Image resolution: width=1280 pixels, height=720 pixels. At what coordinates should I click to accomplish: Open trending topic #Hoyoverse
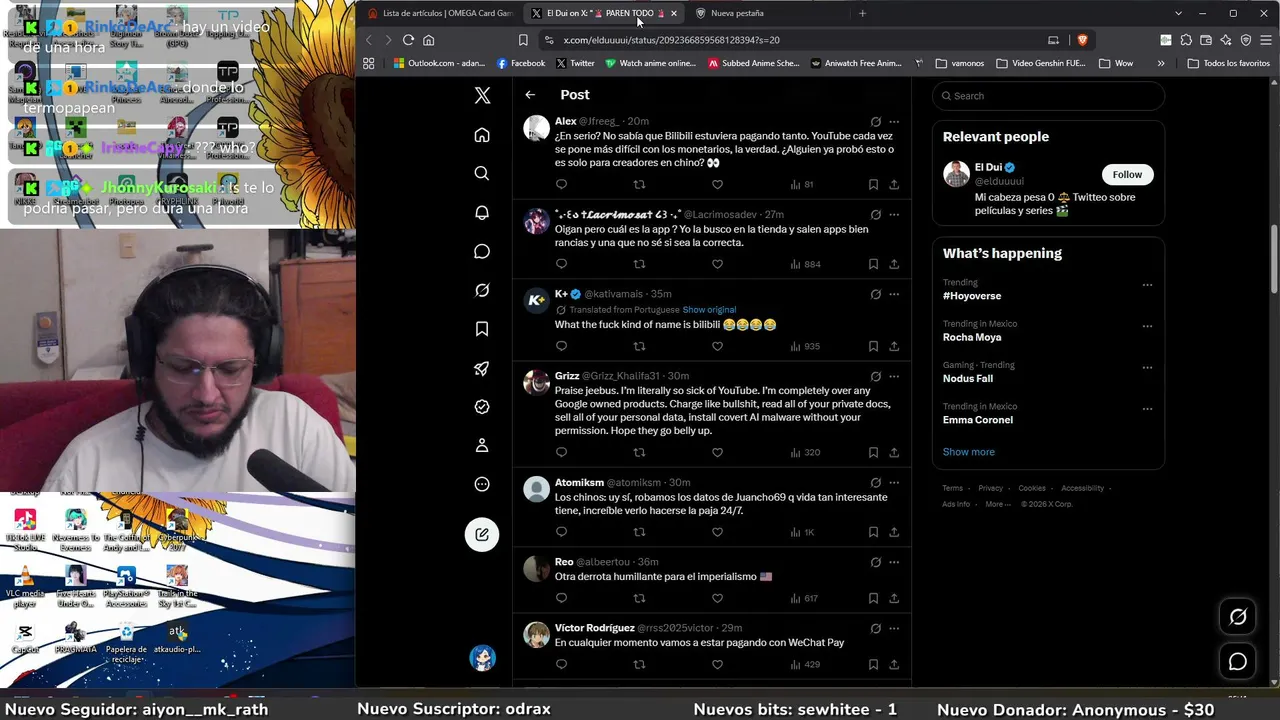click(972, 296)
